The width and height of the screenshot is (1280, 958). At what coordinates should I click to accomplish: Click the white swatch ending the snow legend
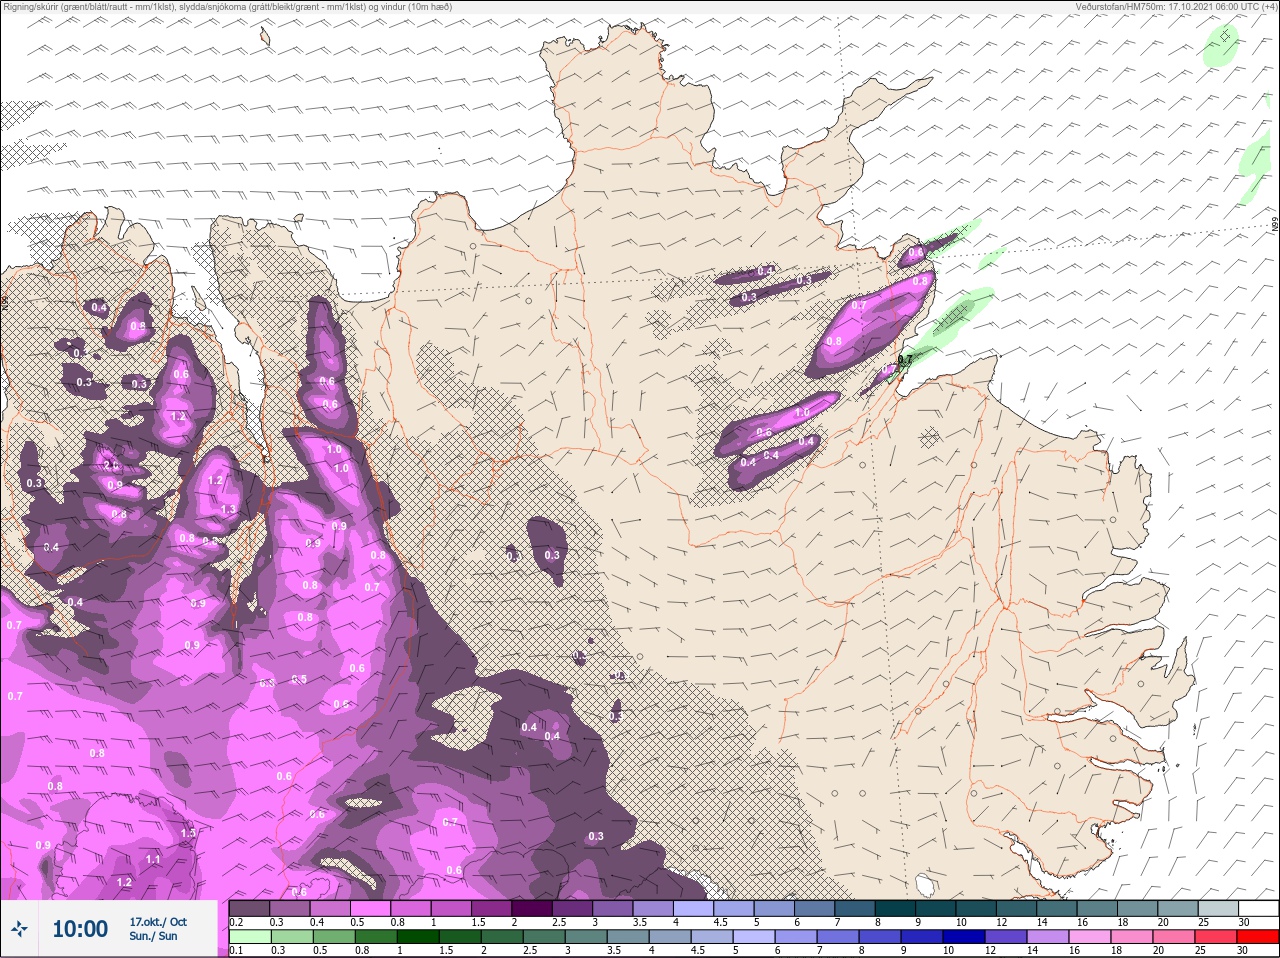click(x=1258, y=908)
